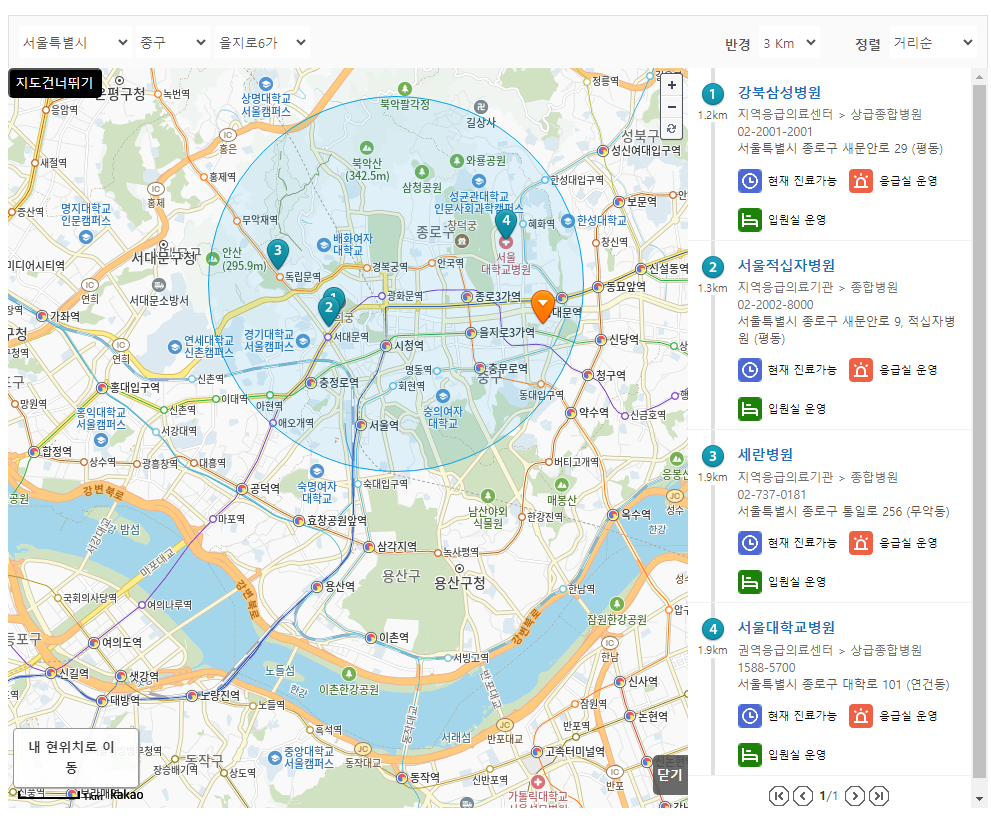Click scrollbar down arrow in results list
This screenshot has width=991, height=826.
979,799
